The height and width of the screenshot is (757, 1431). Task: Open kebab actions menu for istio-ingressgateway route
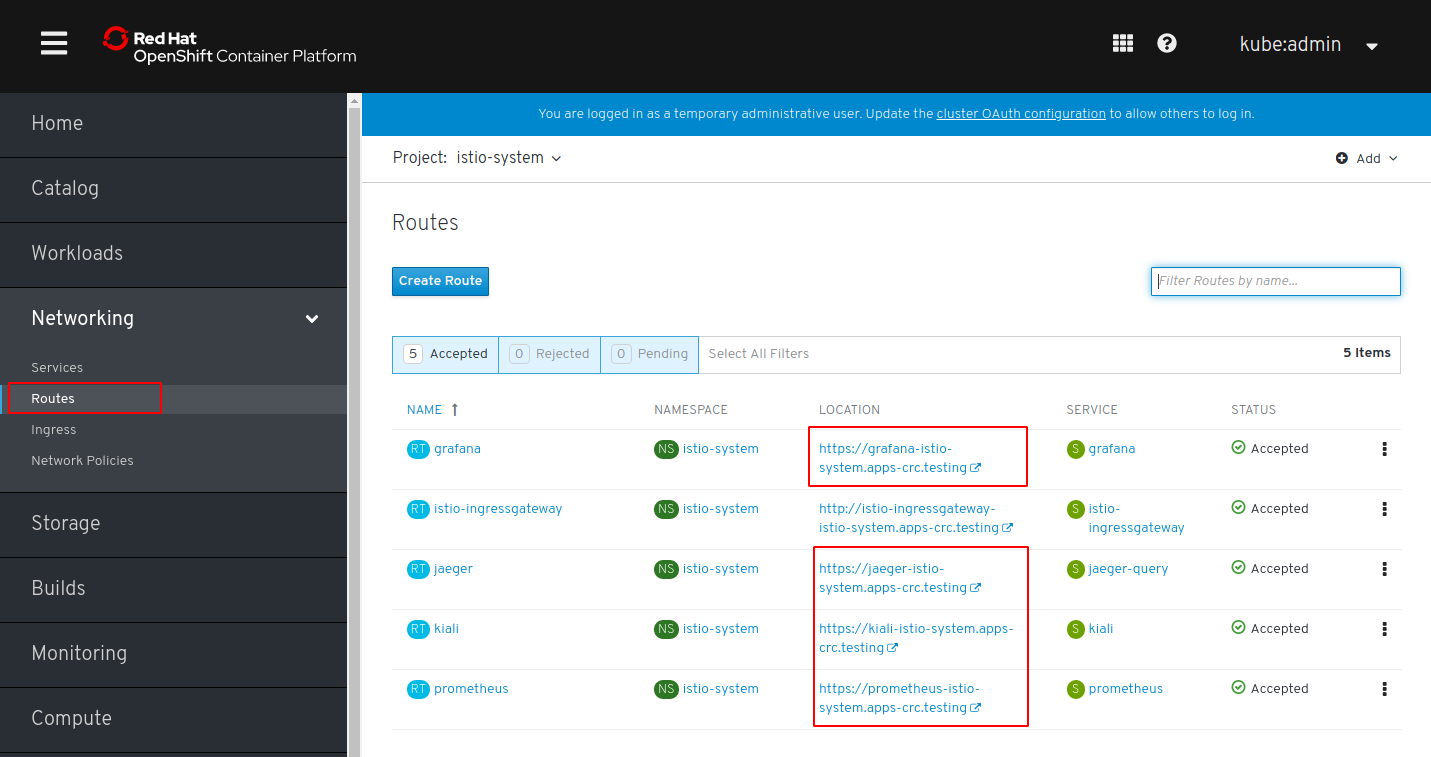1384,509
